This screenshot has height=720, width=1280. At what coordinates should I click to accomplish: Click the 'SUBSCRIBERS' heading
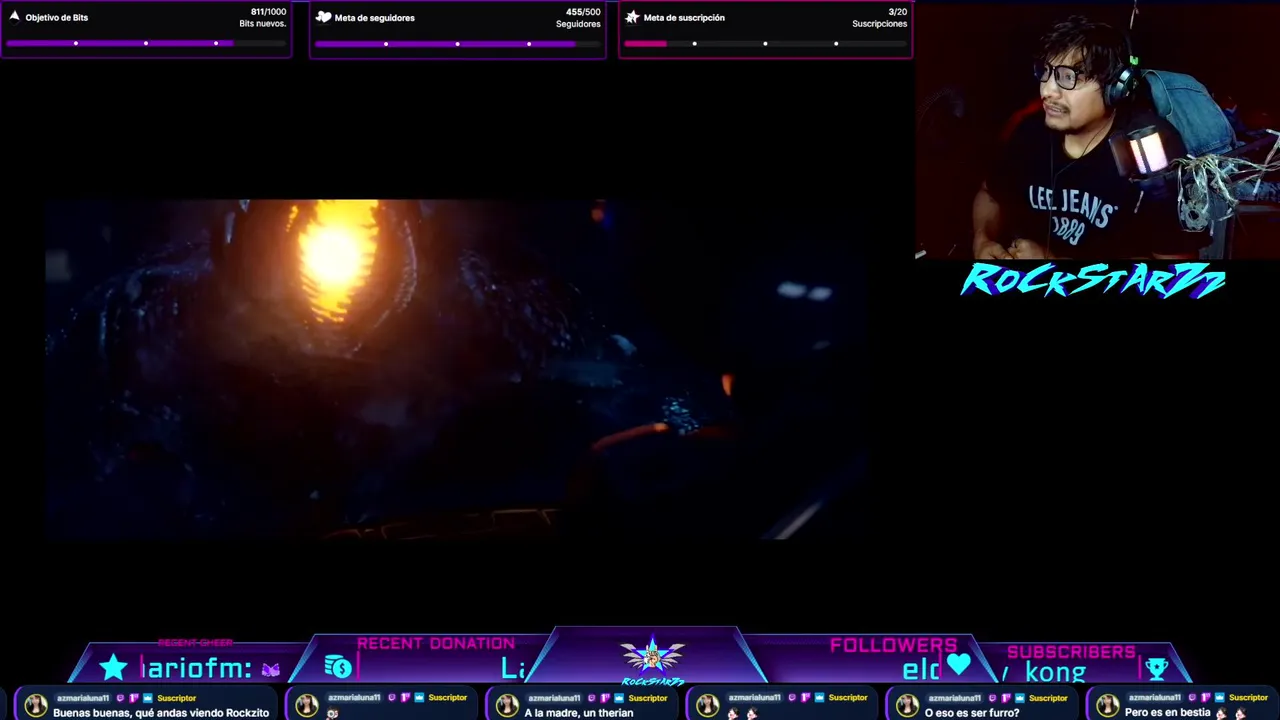click(1071, 652)
